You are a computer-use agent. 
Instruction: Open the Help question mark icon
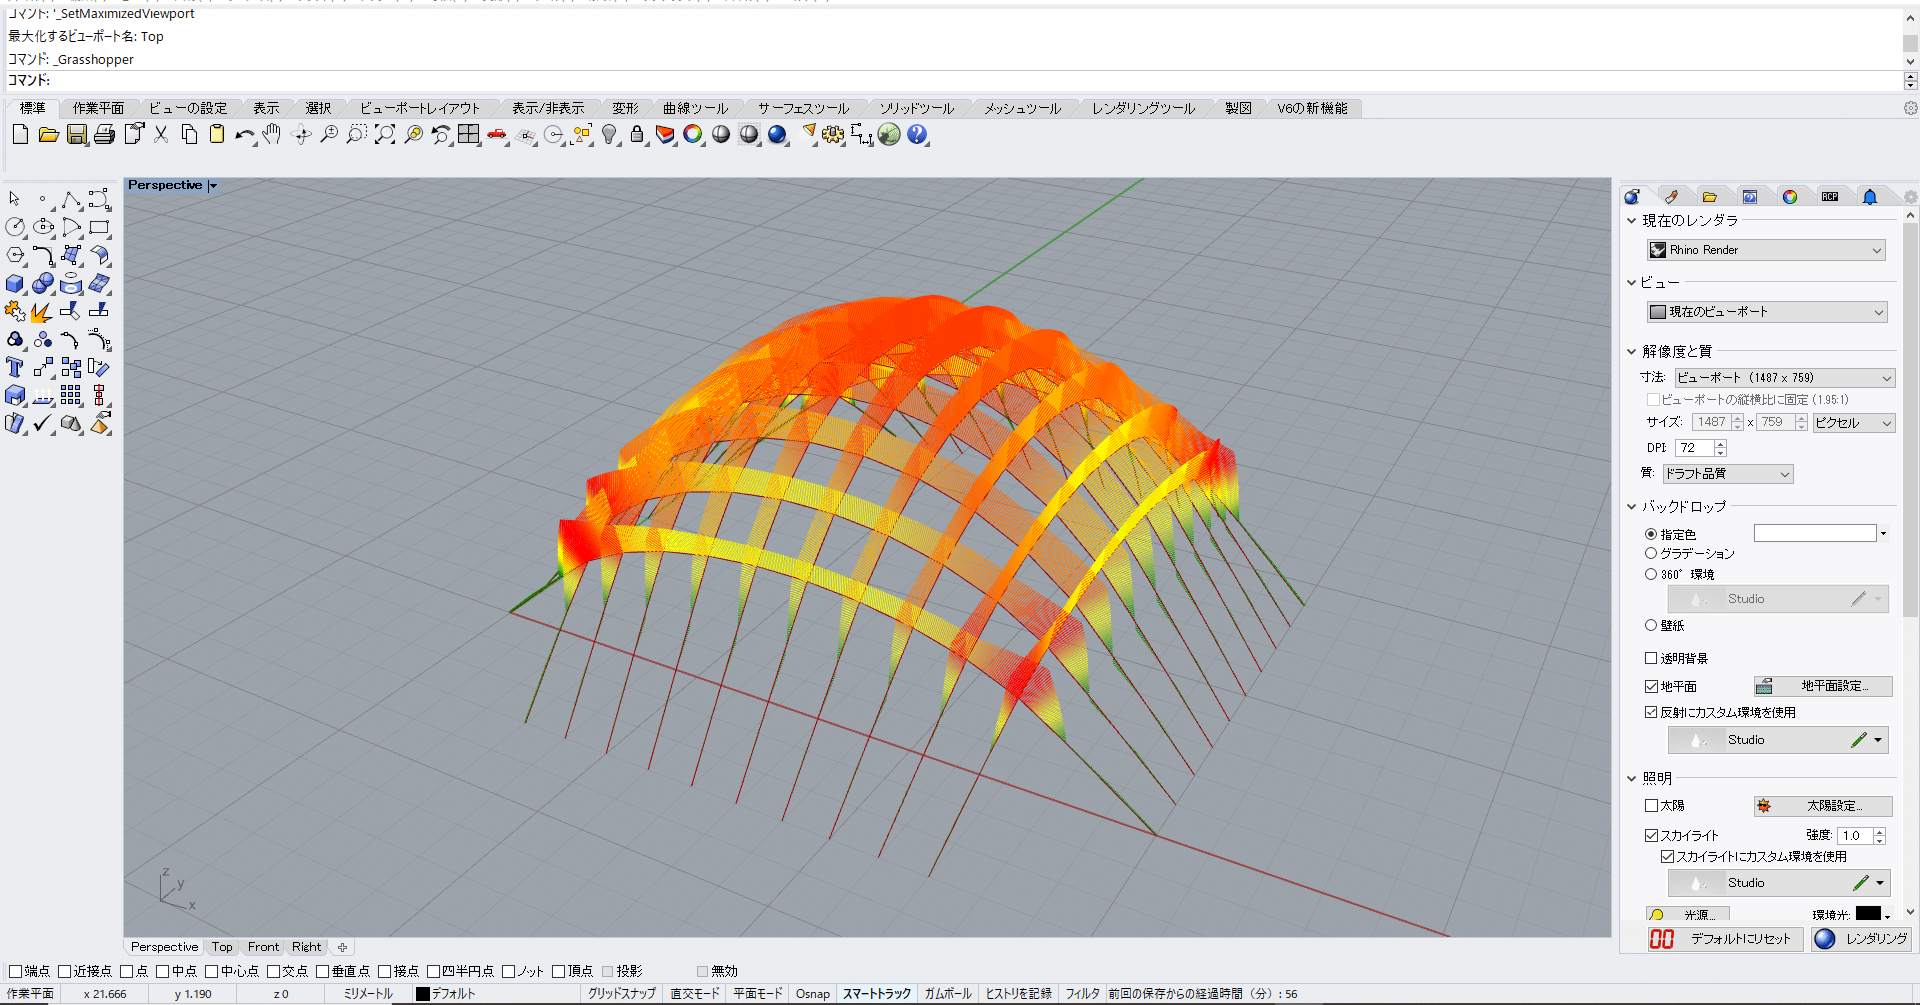pos(917,134)
